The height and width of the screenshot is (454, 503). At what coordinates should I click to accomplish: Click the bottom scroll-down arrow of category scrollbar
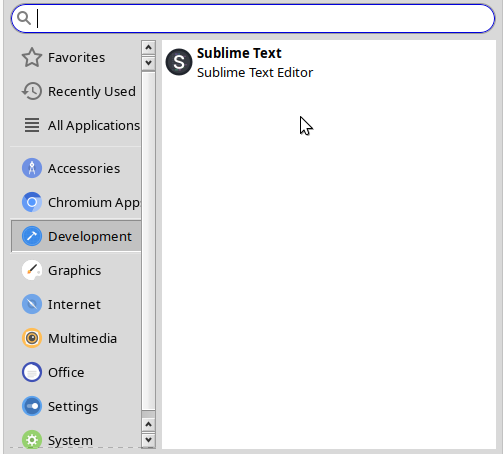point(148,440)
